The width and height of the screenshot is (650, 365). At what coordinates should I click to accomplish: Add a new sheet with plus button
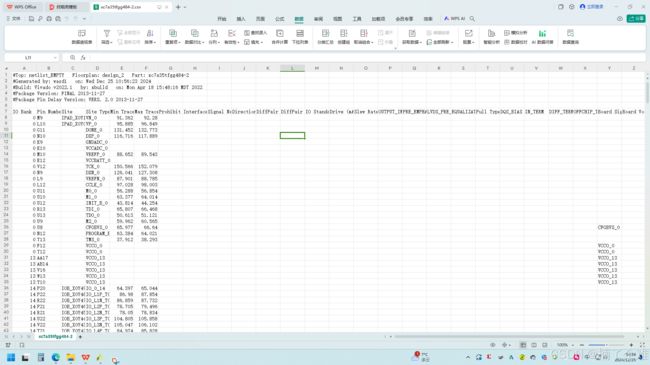pyautogui.click(x=80, y=337)
